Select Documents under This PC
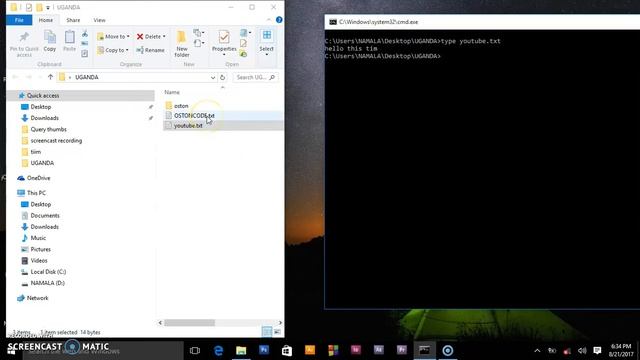Image resolution: width=640 pixels, height=360 pixels. tap(45, 215)
